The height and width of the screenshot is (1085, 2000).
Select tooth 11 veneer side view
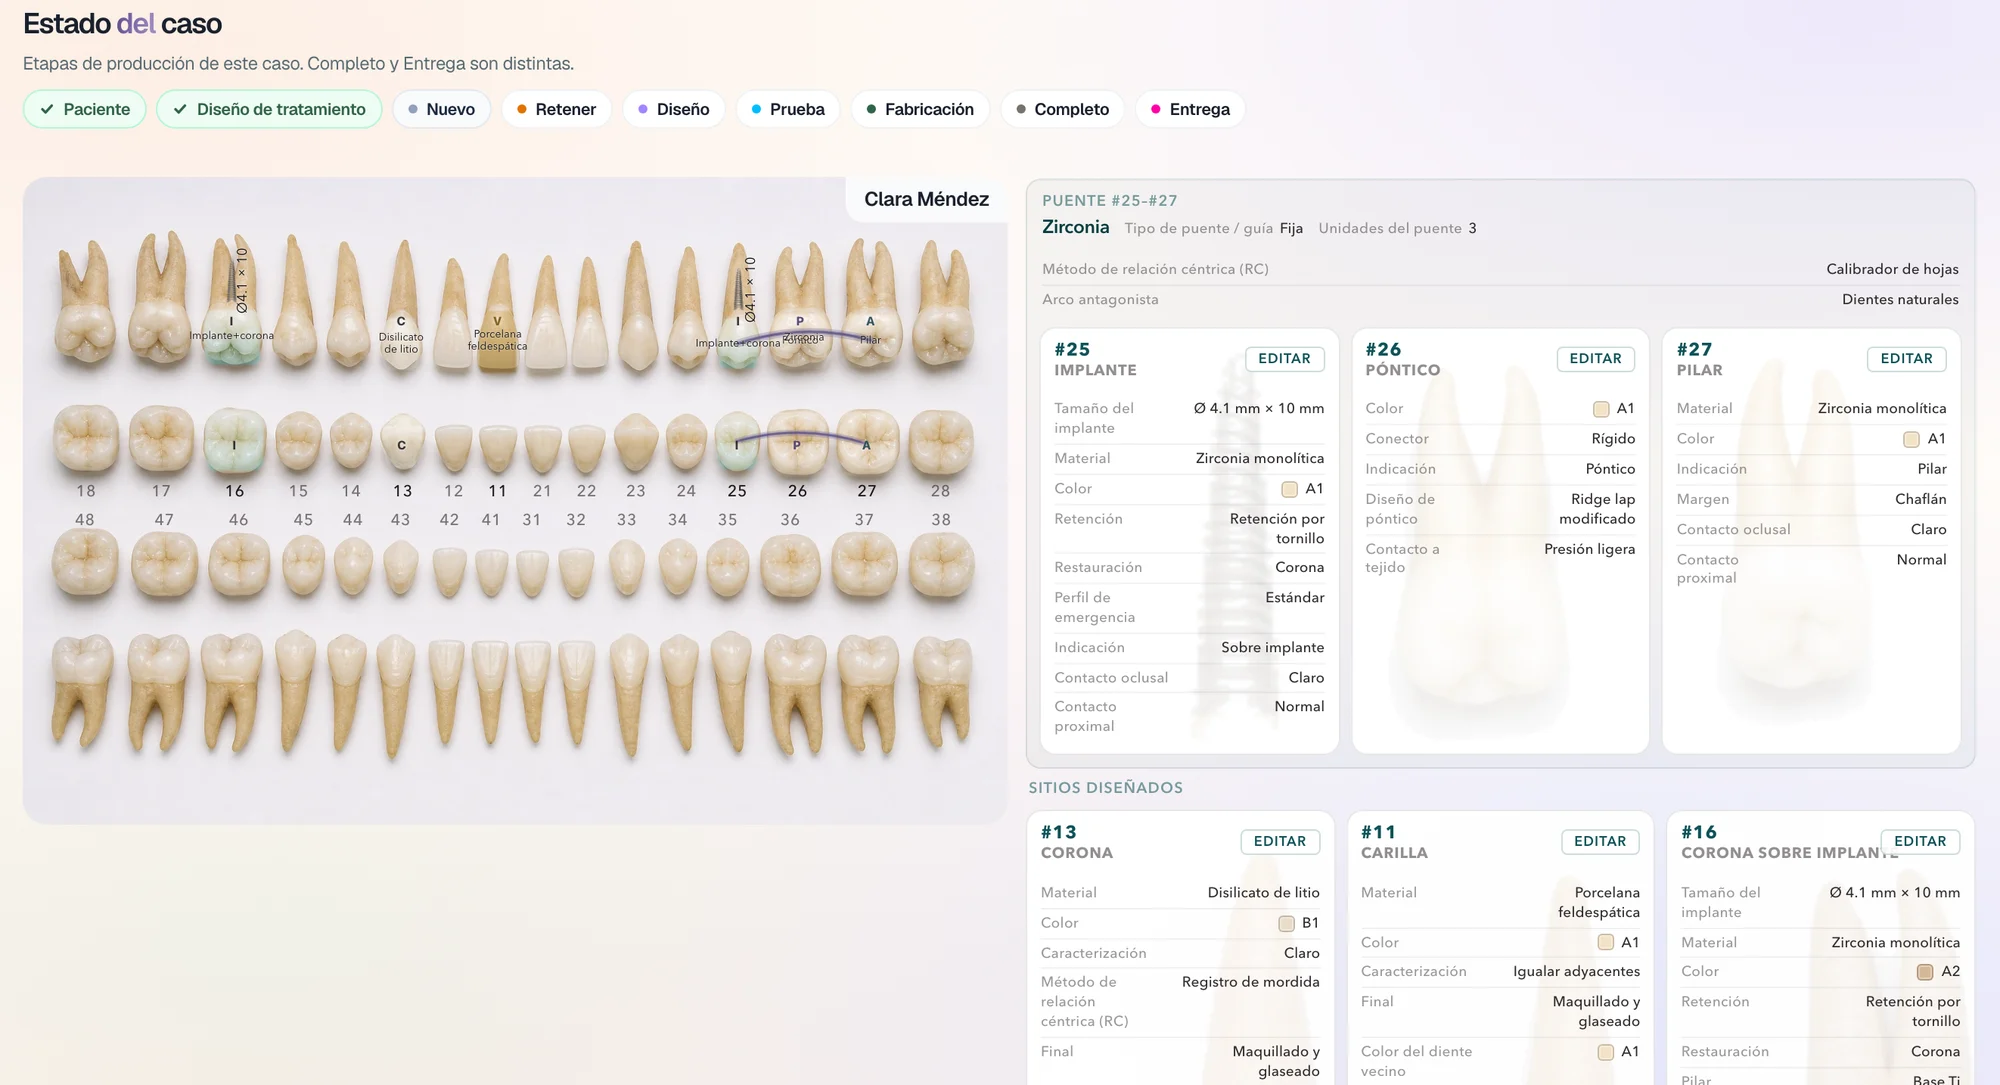pyautogui.click(x=497, y=315)
